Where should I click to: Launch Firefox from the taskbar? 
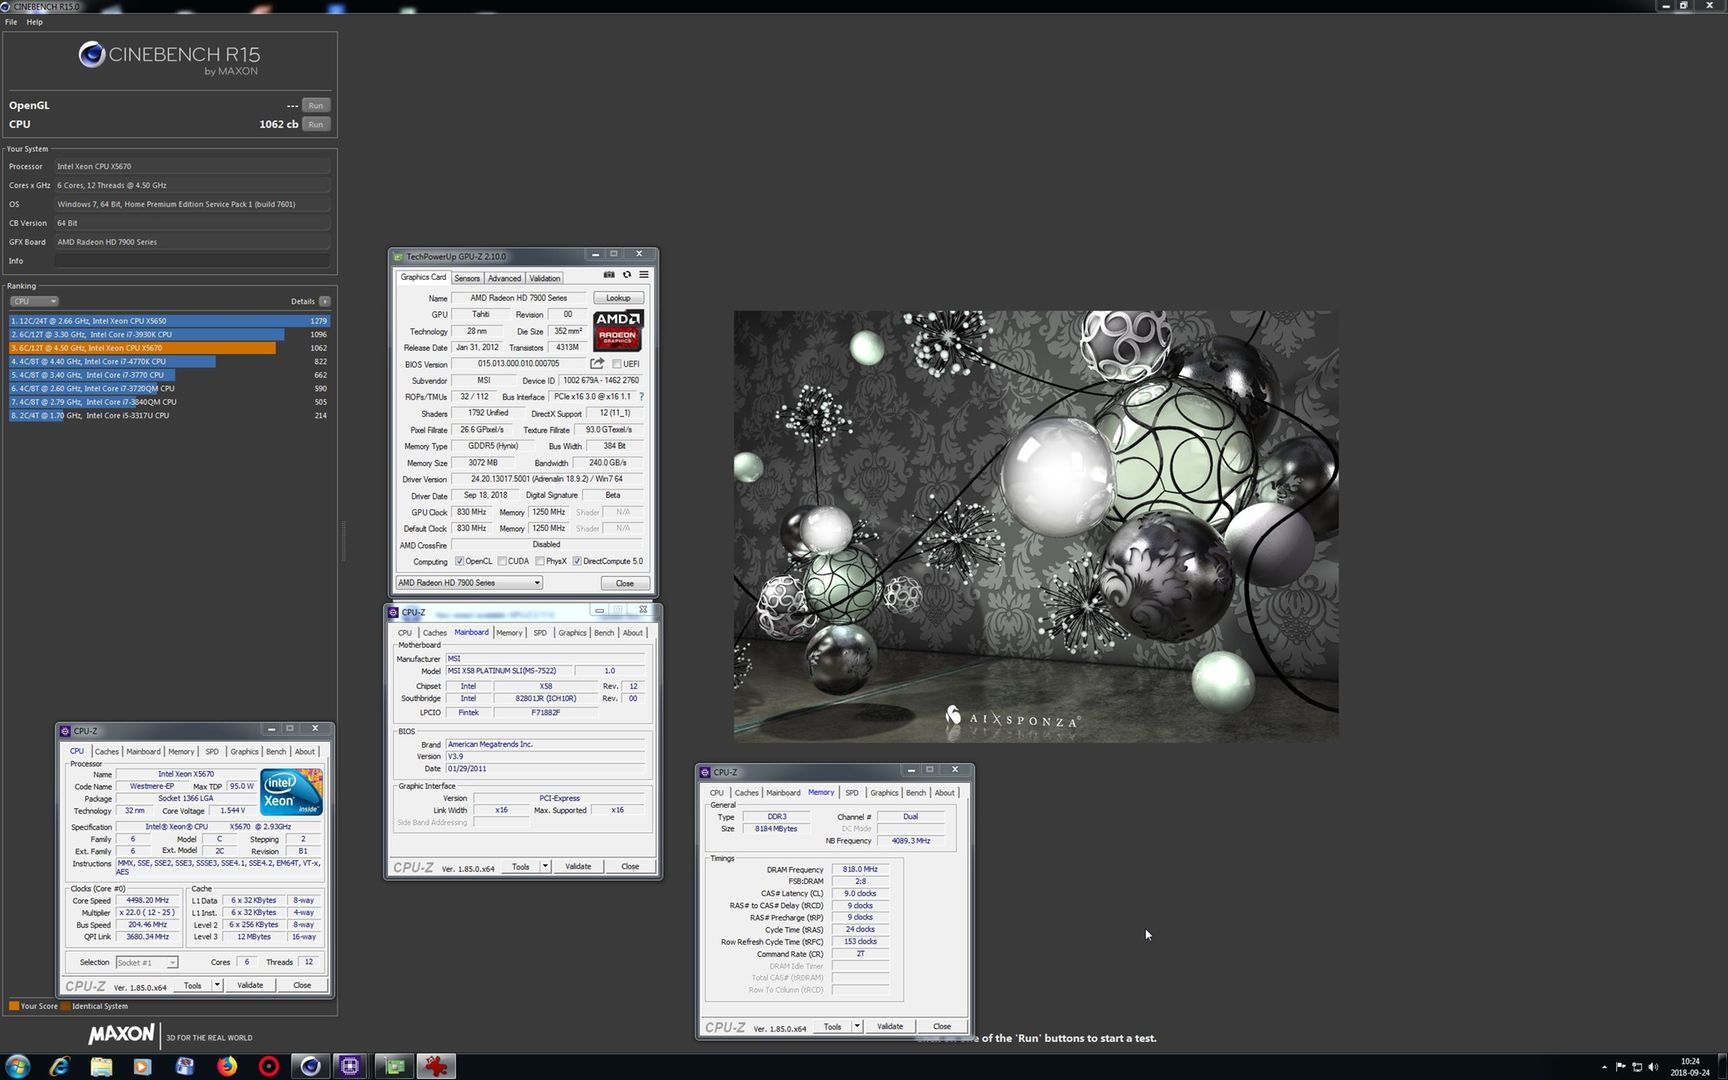(x=227, y=1066)
